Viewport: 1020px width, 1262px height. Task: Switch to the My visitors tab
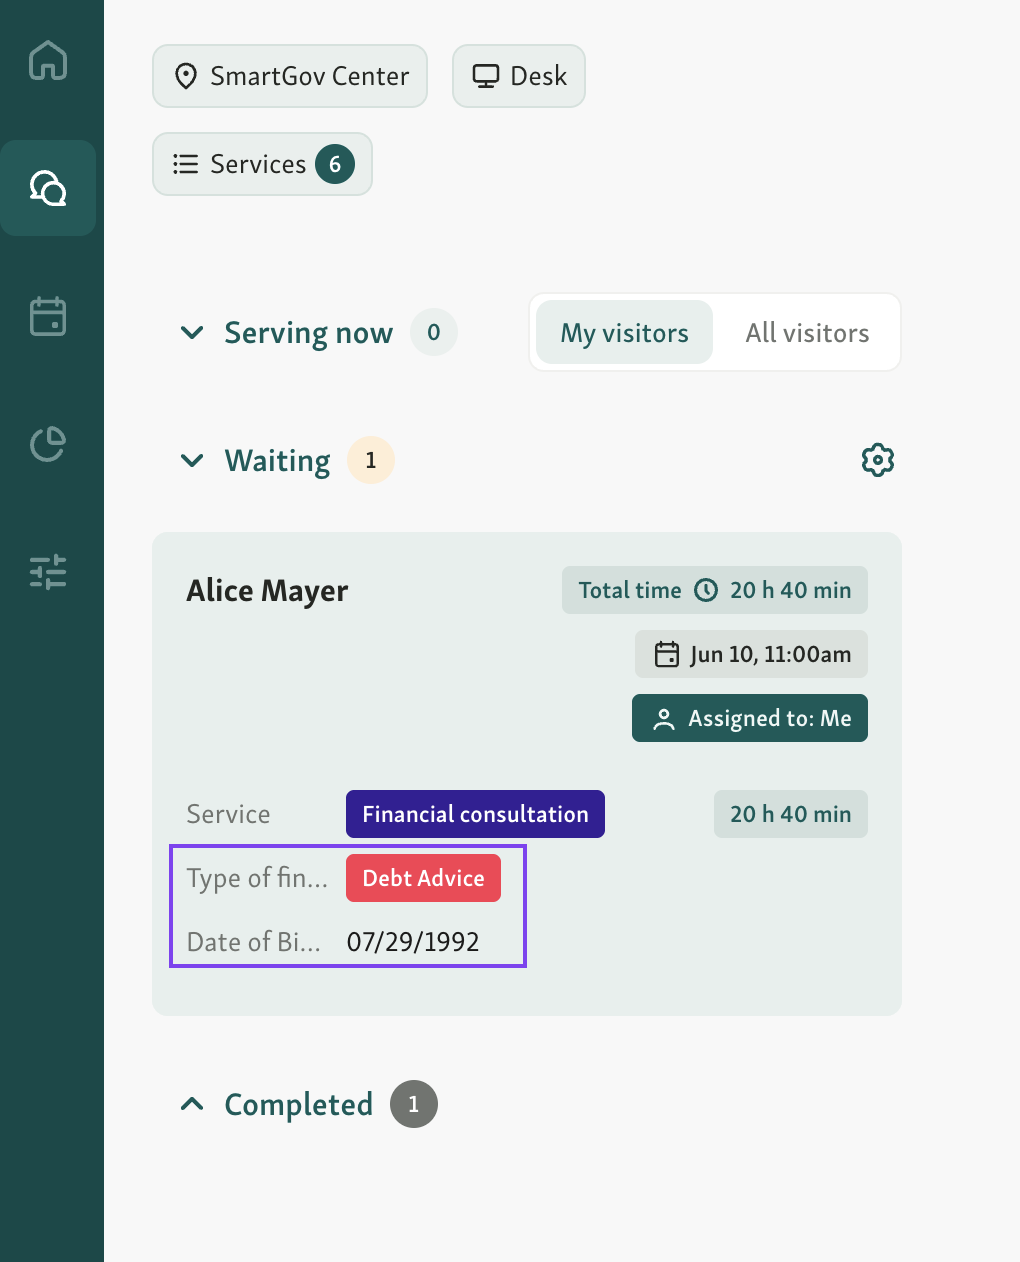(x=623, y=332)
